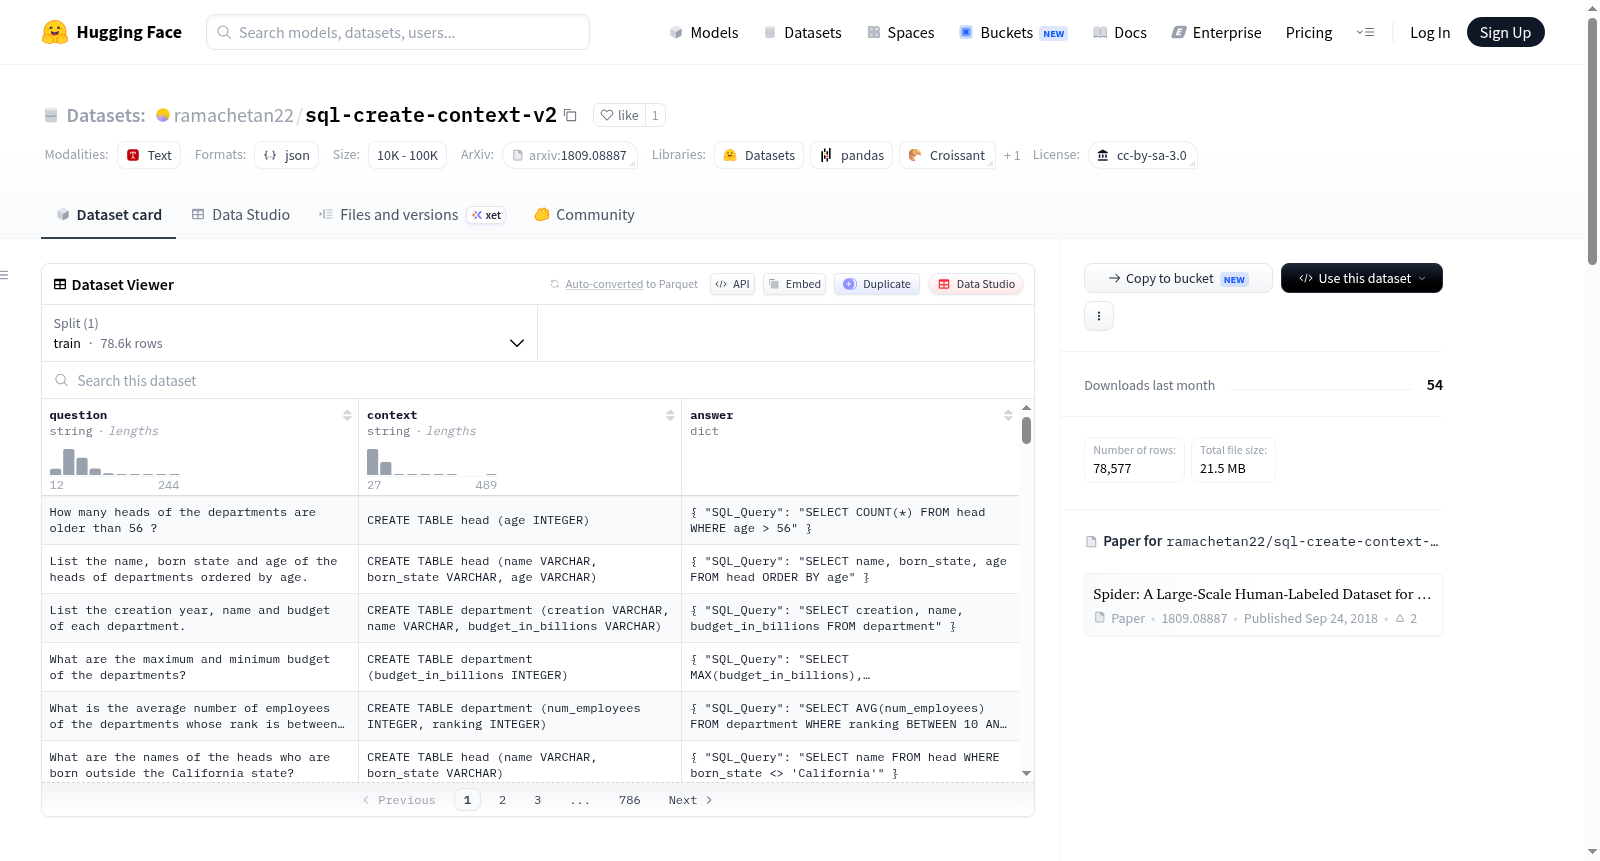Open arxiv:1809.08887 tag
The width and height of the screenshot is (1600, 861).
coord(570,155)
